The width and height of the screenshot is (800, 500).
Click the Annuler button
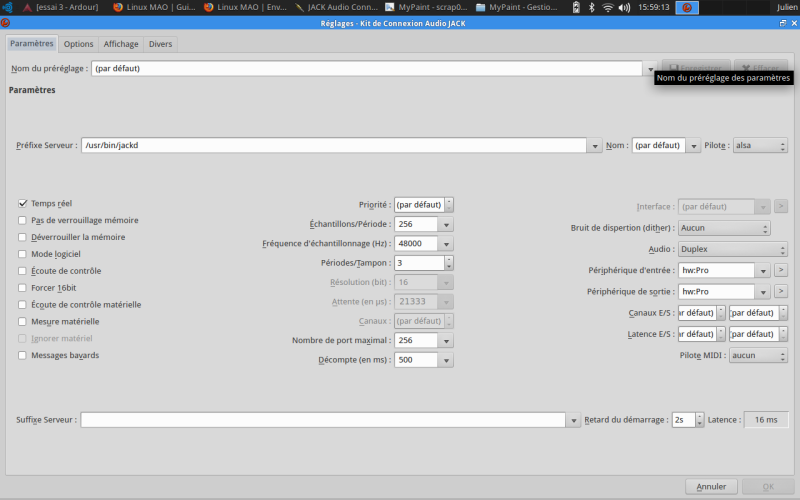(711, 486)
